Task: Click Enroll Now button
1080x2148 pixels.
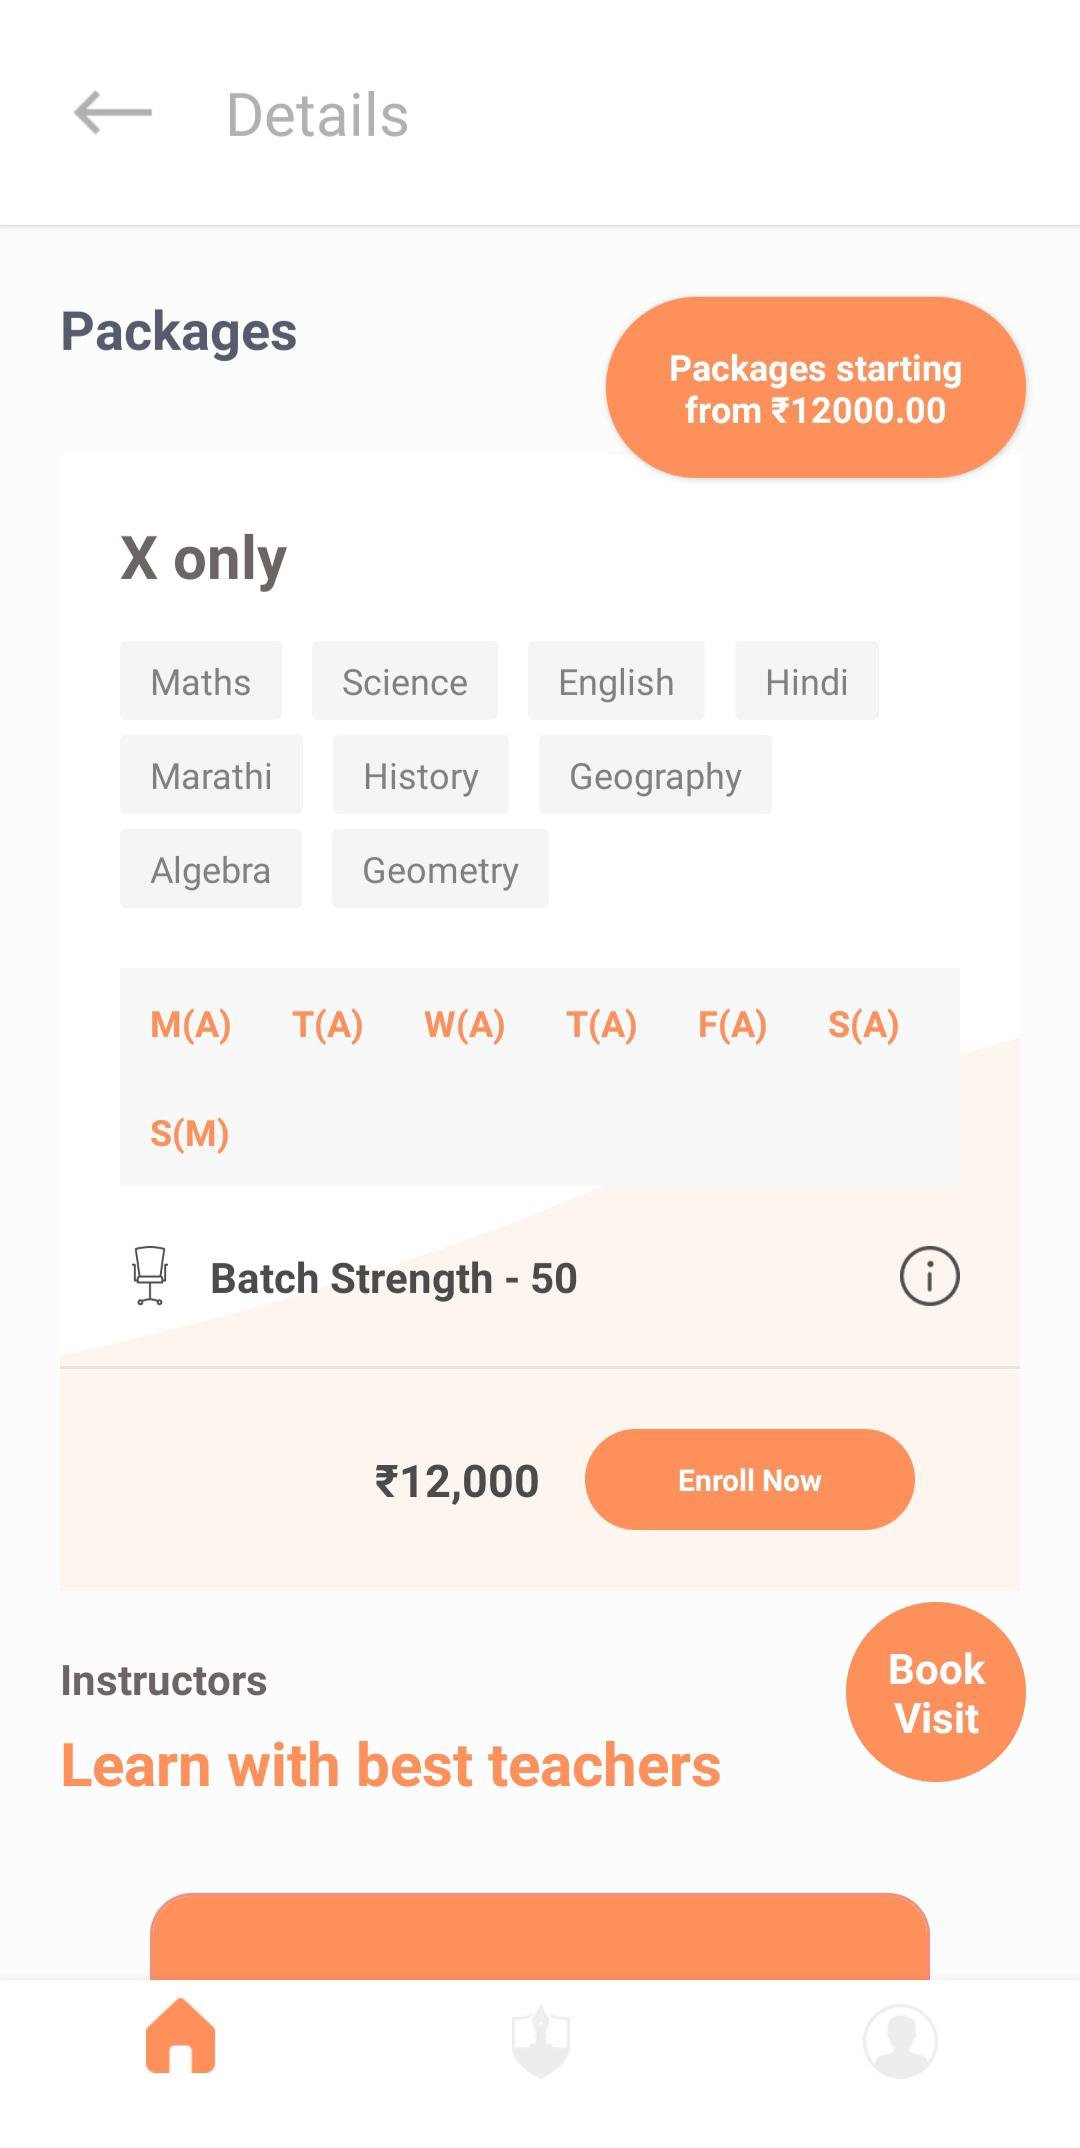Action: click(x=749, y=1479)
